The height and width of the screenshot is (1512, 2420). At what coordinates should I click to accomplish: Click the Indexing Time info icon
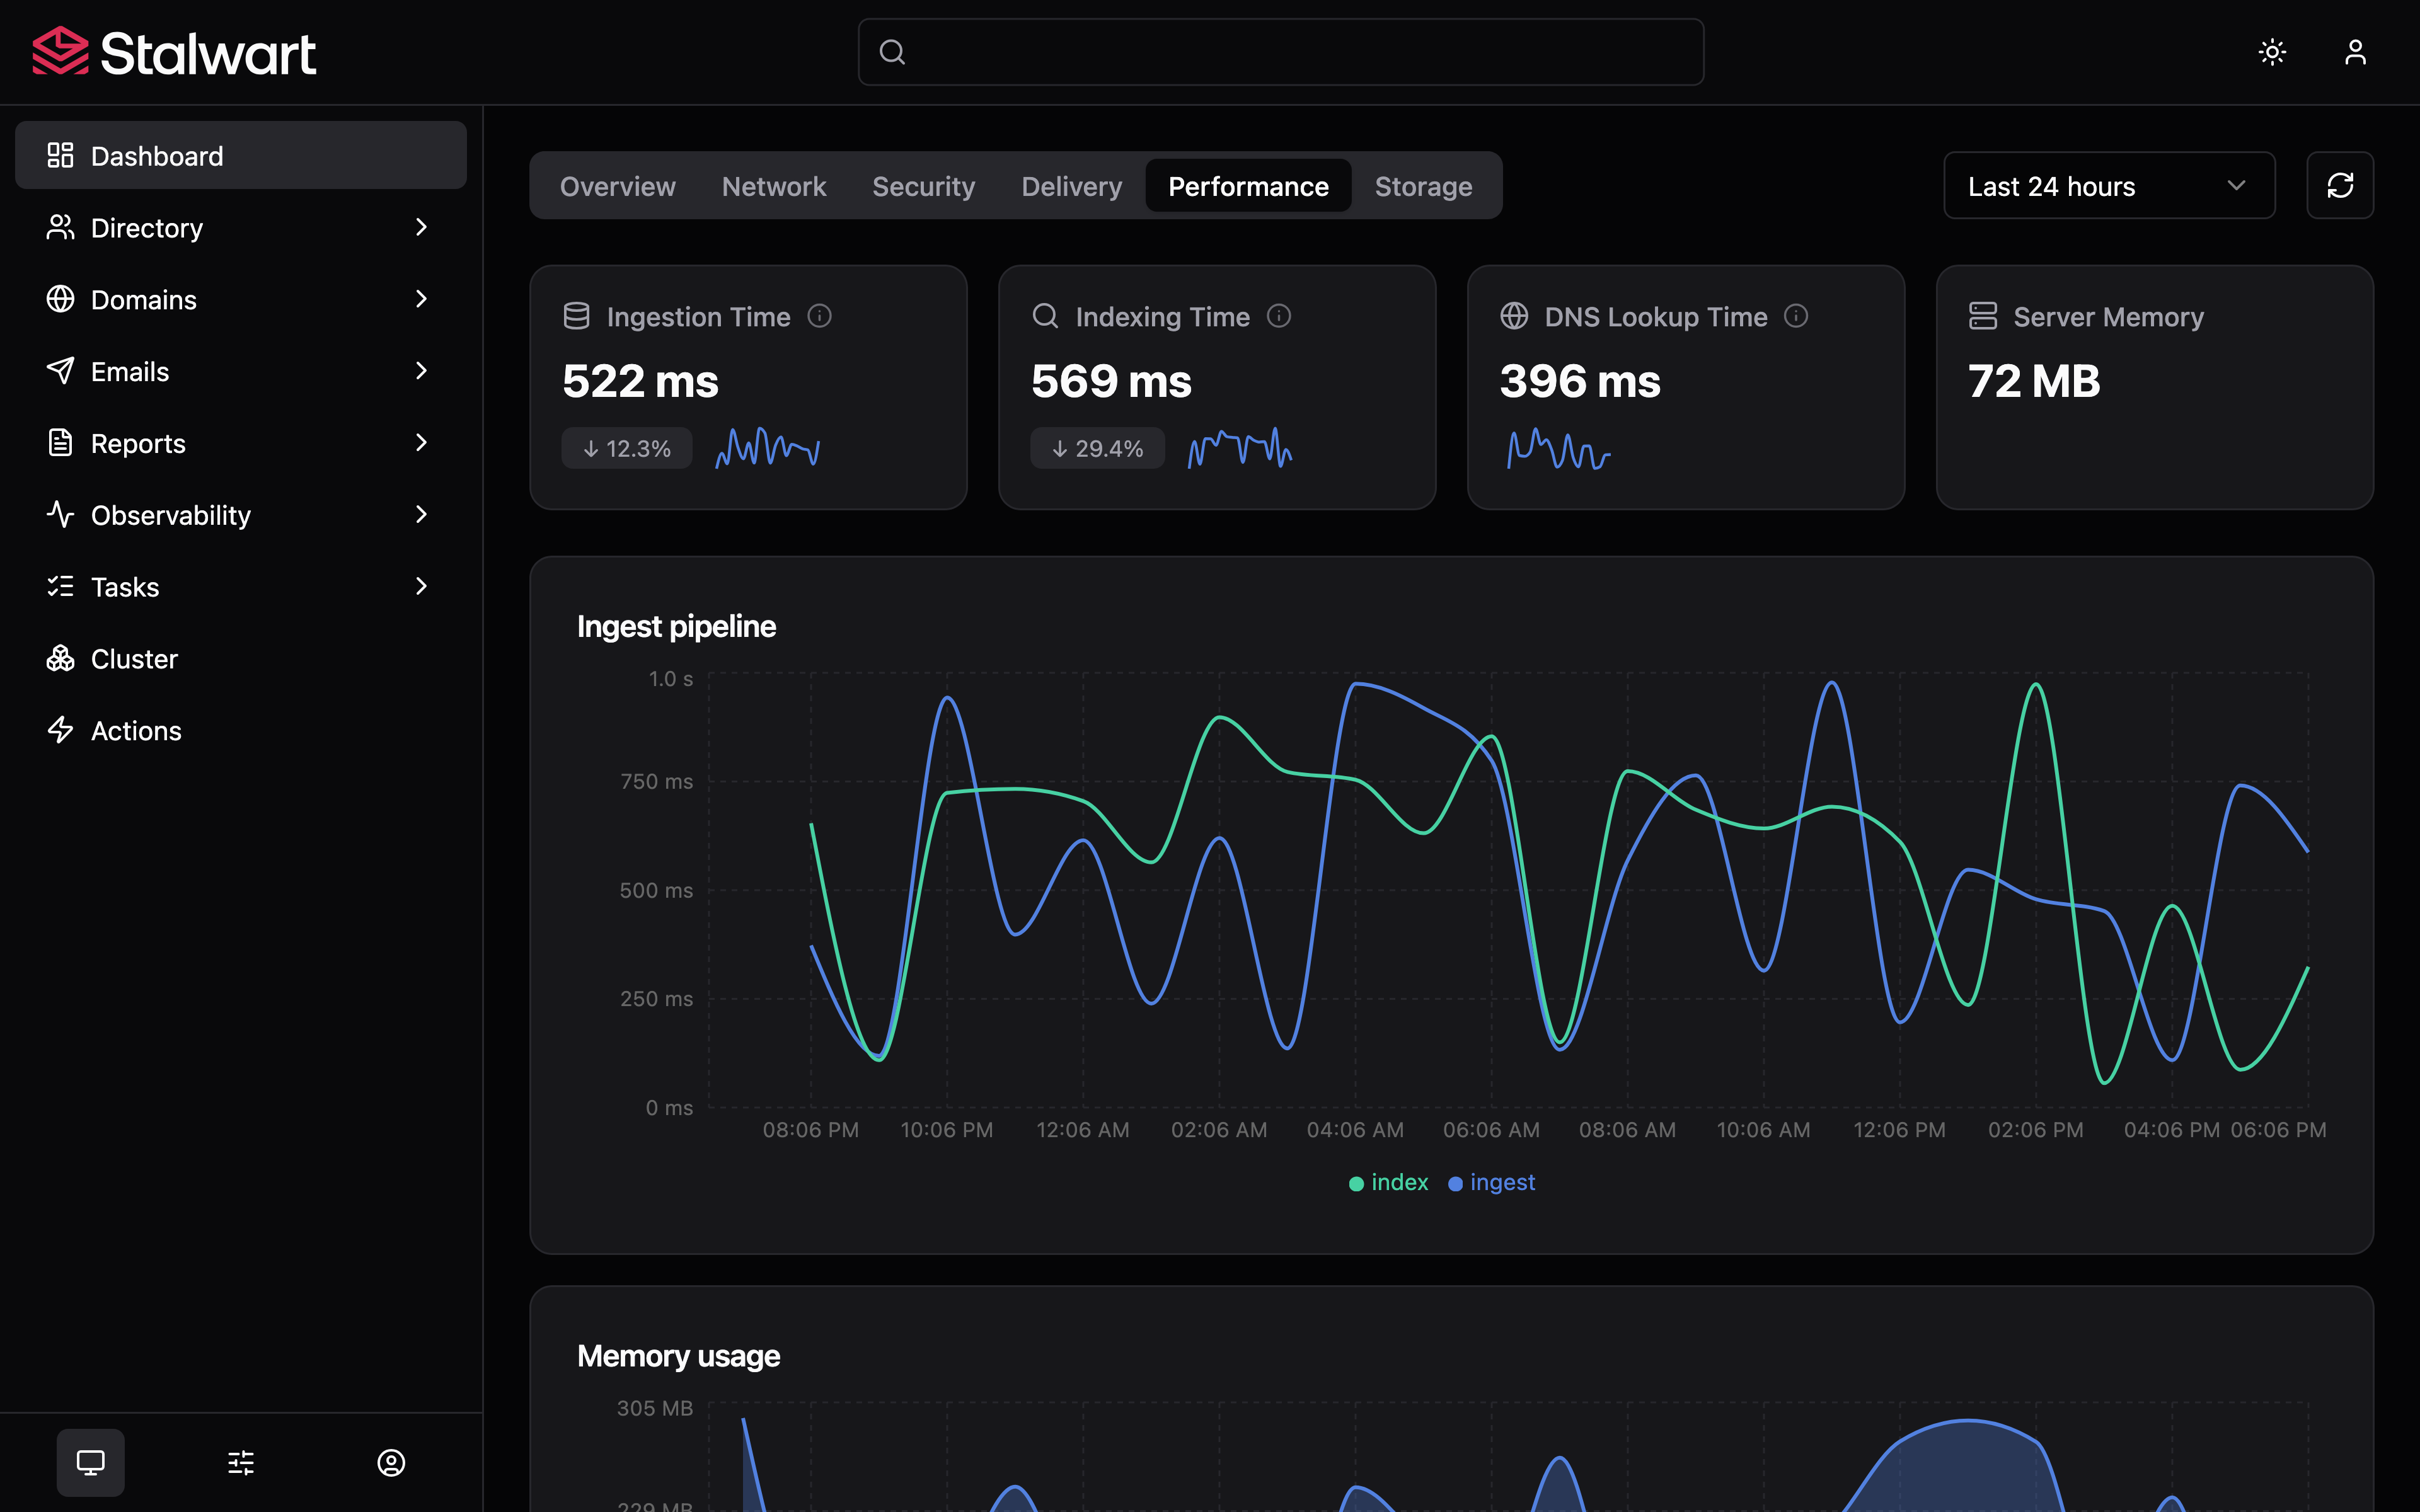[x=1278, y=316]
